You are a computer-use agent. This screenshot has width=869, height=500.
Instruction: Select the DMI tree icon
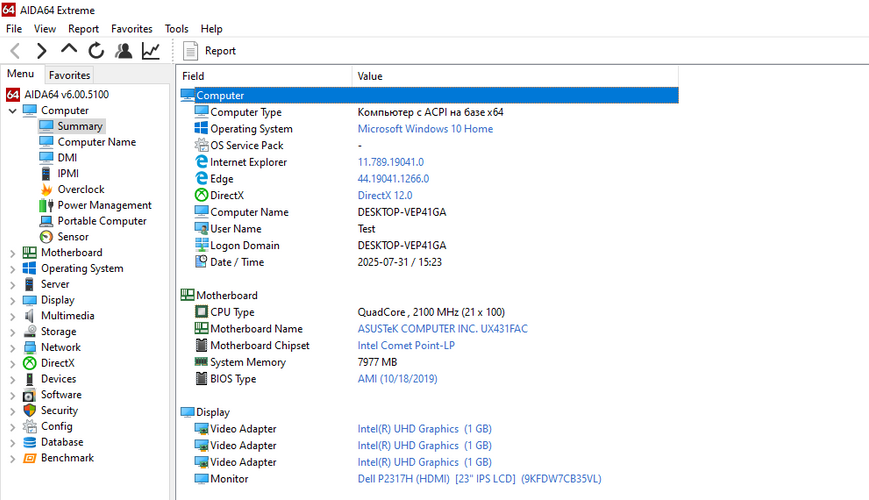tap(47, 158)
